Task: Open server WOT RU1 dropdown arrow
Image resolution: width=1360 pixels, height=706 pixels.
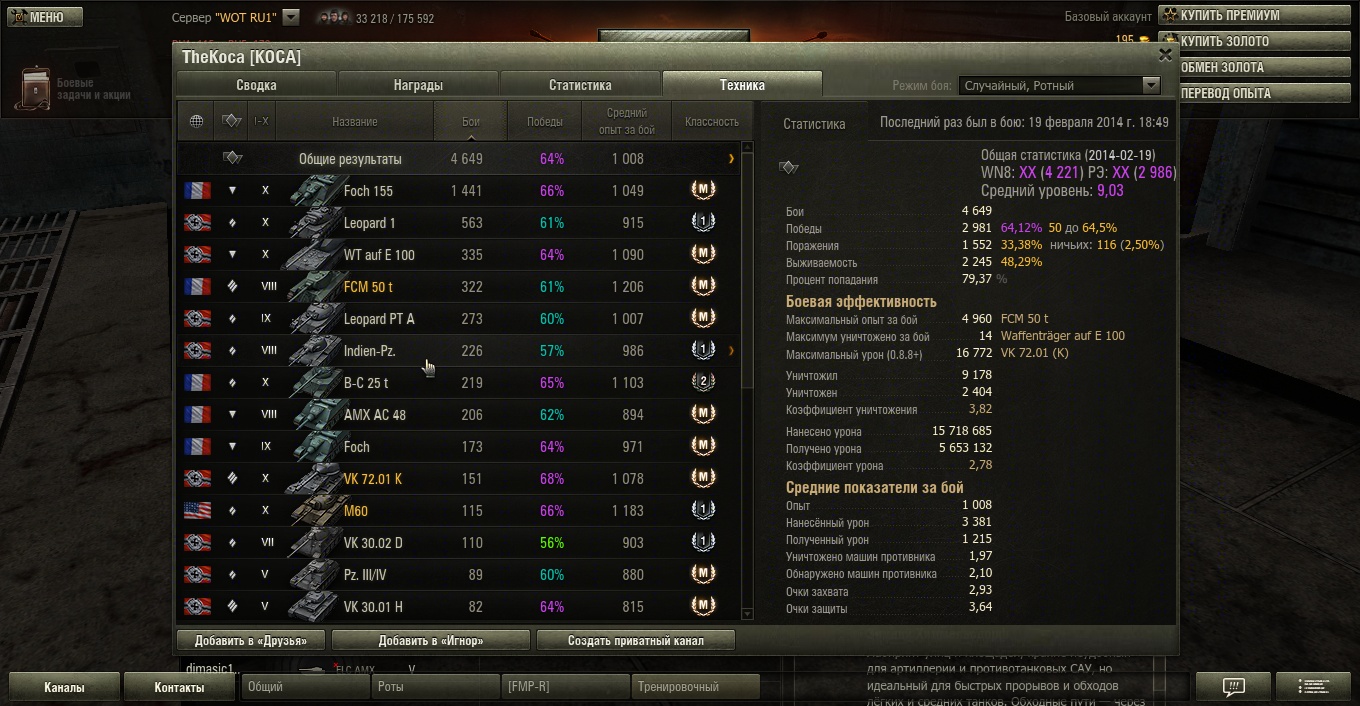Action: point(290,17)
